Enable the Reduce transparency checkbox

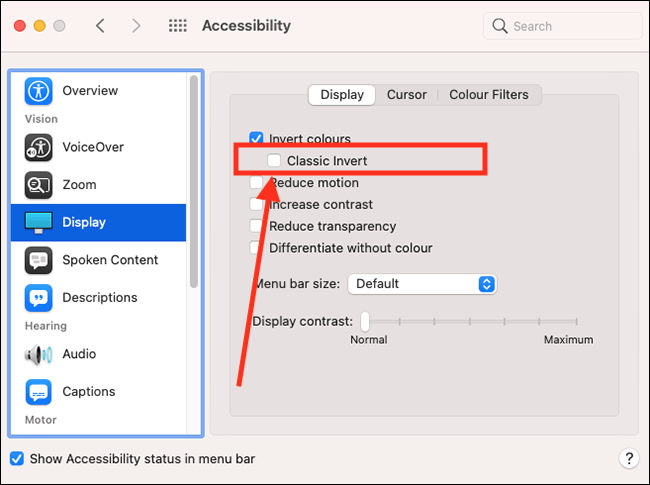[x=257, y=226]
